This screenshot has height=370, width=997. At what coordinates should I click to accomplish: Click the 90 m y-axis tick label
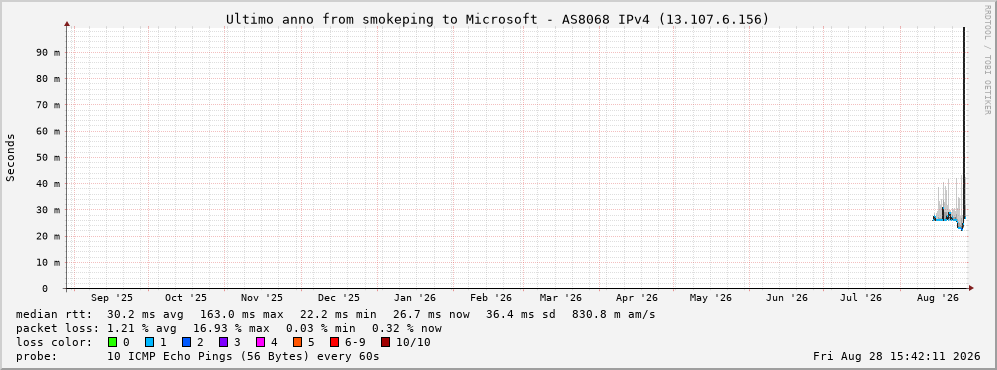(x=48, y=53)
